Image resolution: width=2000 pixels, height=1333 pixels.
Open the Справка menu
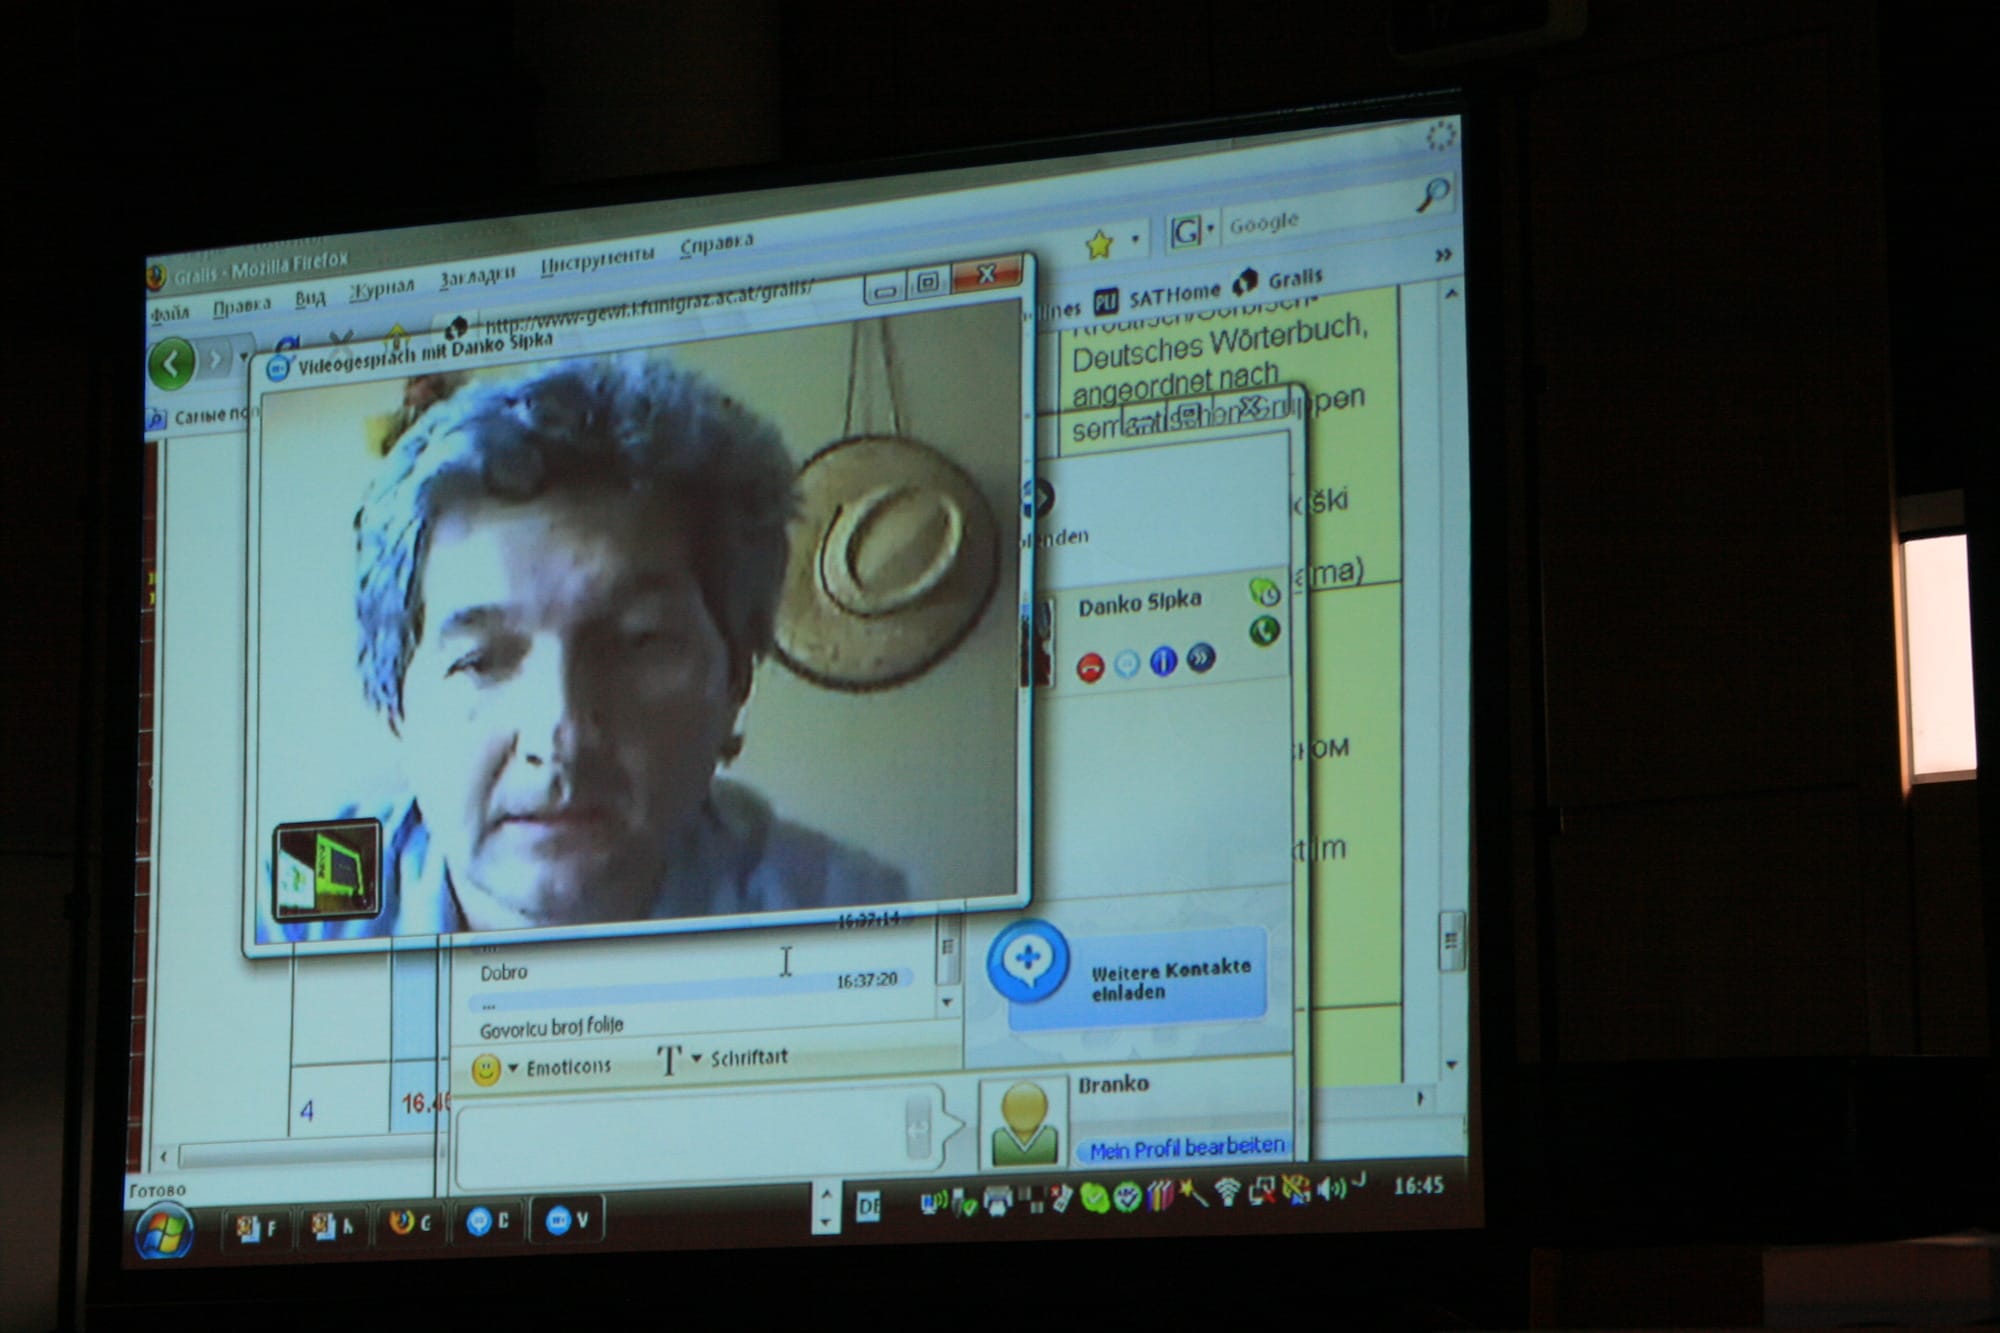(x=716, y=243)
